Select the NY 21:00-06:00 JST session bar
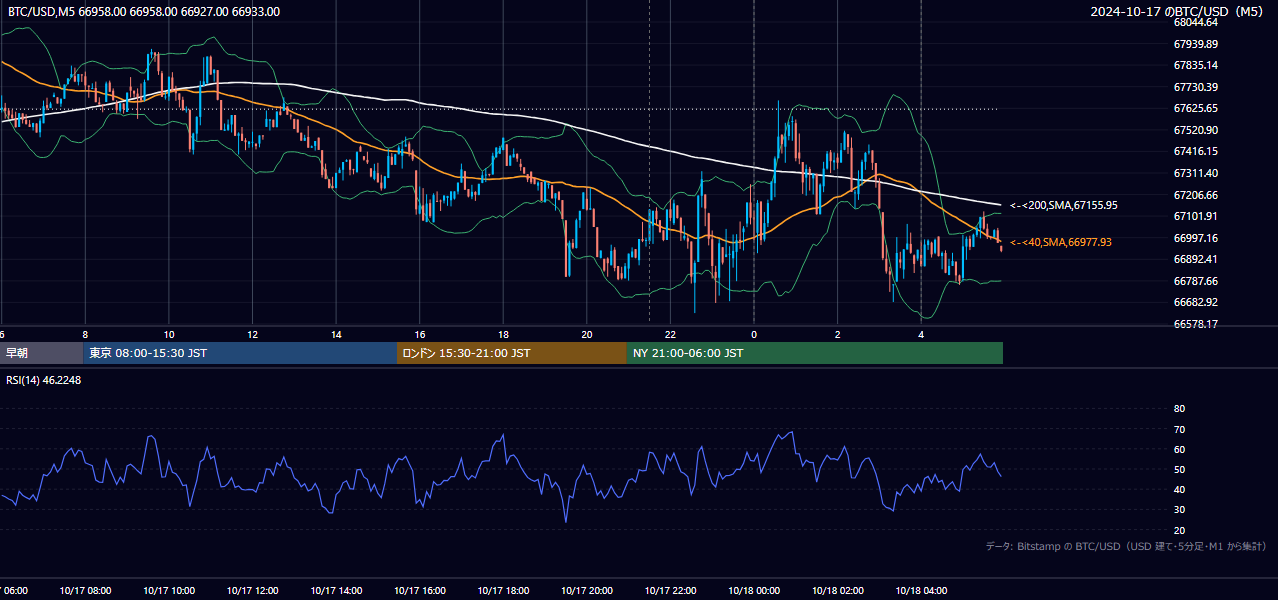Screen dimensions: 1278x600 click(815, 353)
